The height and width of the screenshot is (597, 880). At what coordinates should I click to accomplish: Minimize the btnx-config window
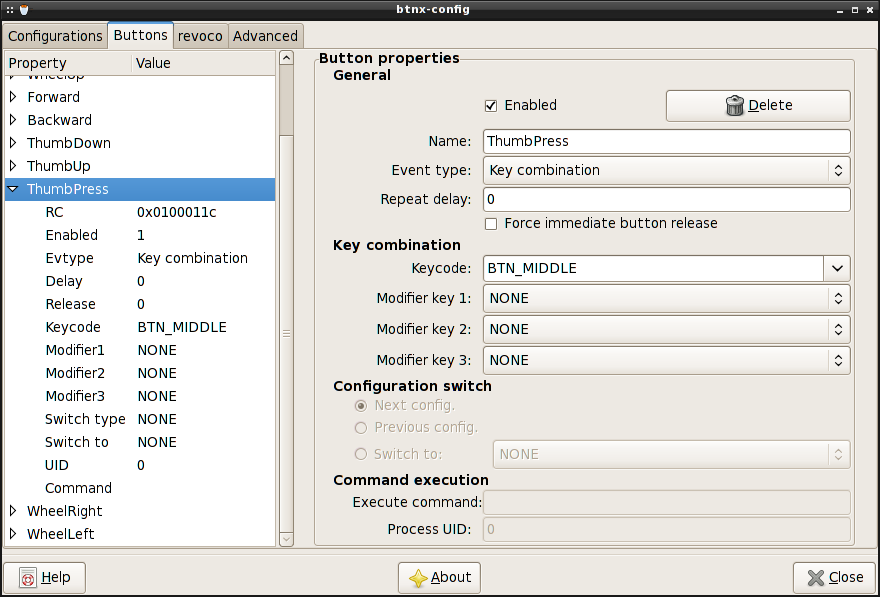pos(840,10)
